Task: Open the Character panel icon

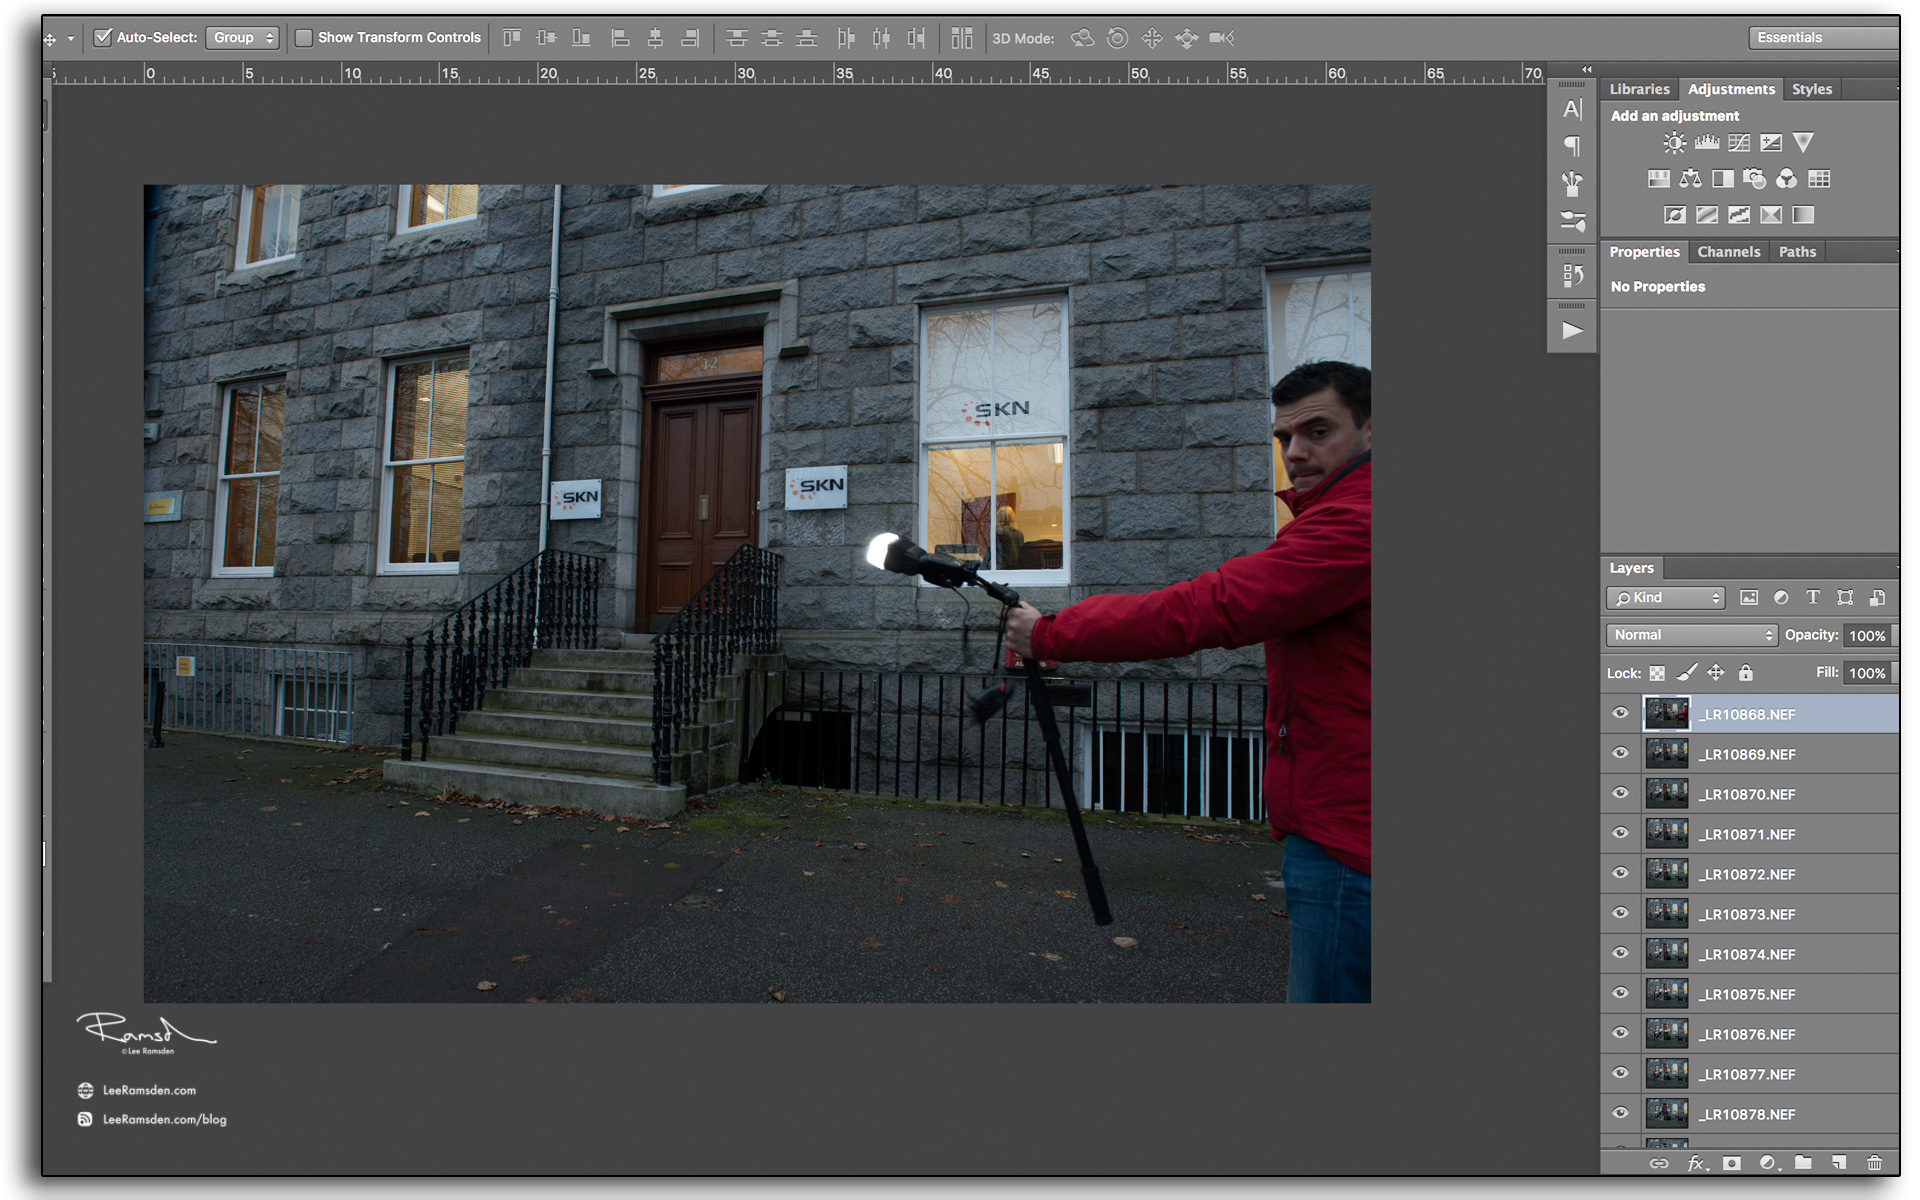Action: 1572,109
